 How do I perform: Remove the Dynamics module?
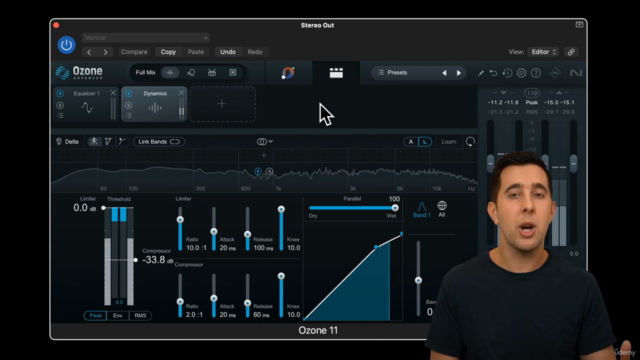tap(181, 93)
